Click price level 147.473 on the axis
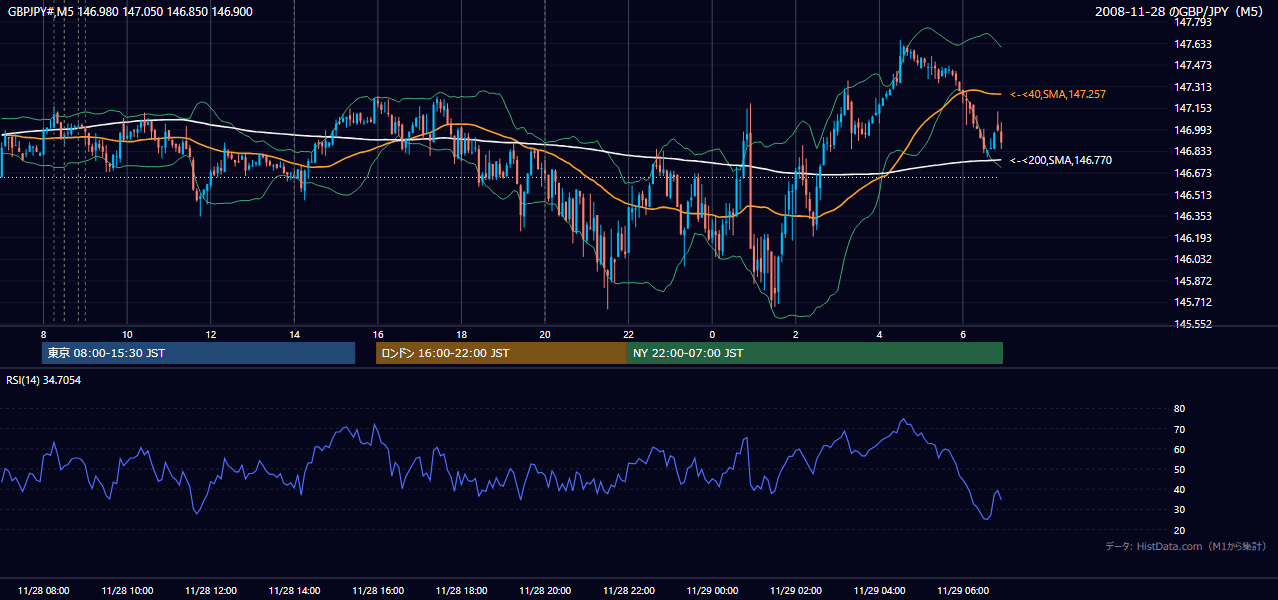Viewport: 1278px width, 600px height. 1193,65
